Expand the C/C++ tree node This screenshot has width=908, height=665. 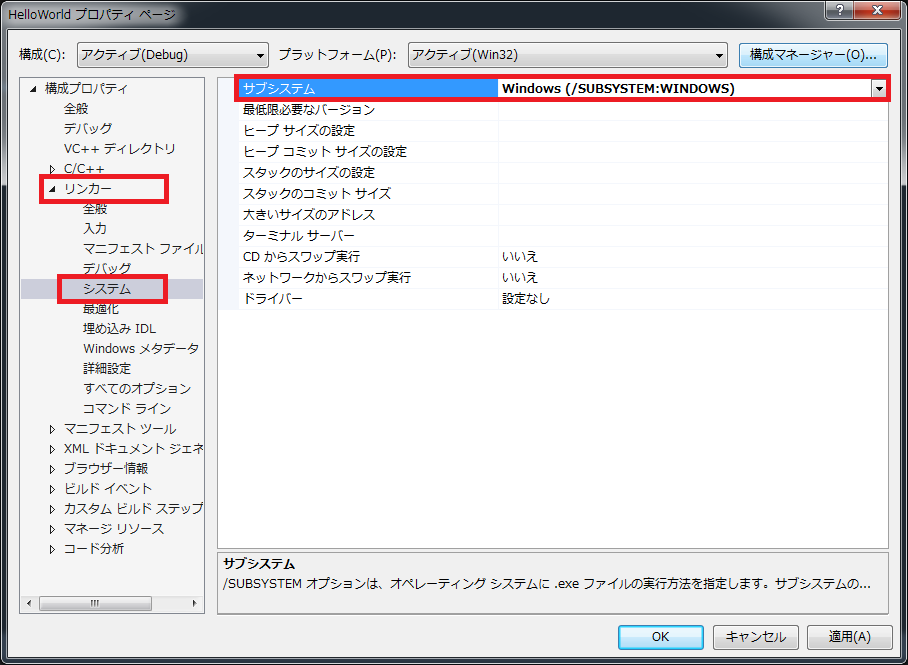coord(53,169)
